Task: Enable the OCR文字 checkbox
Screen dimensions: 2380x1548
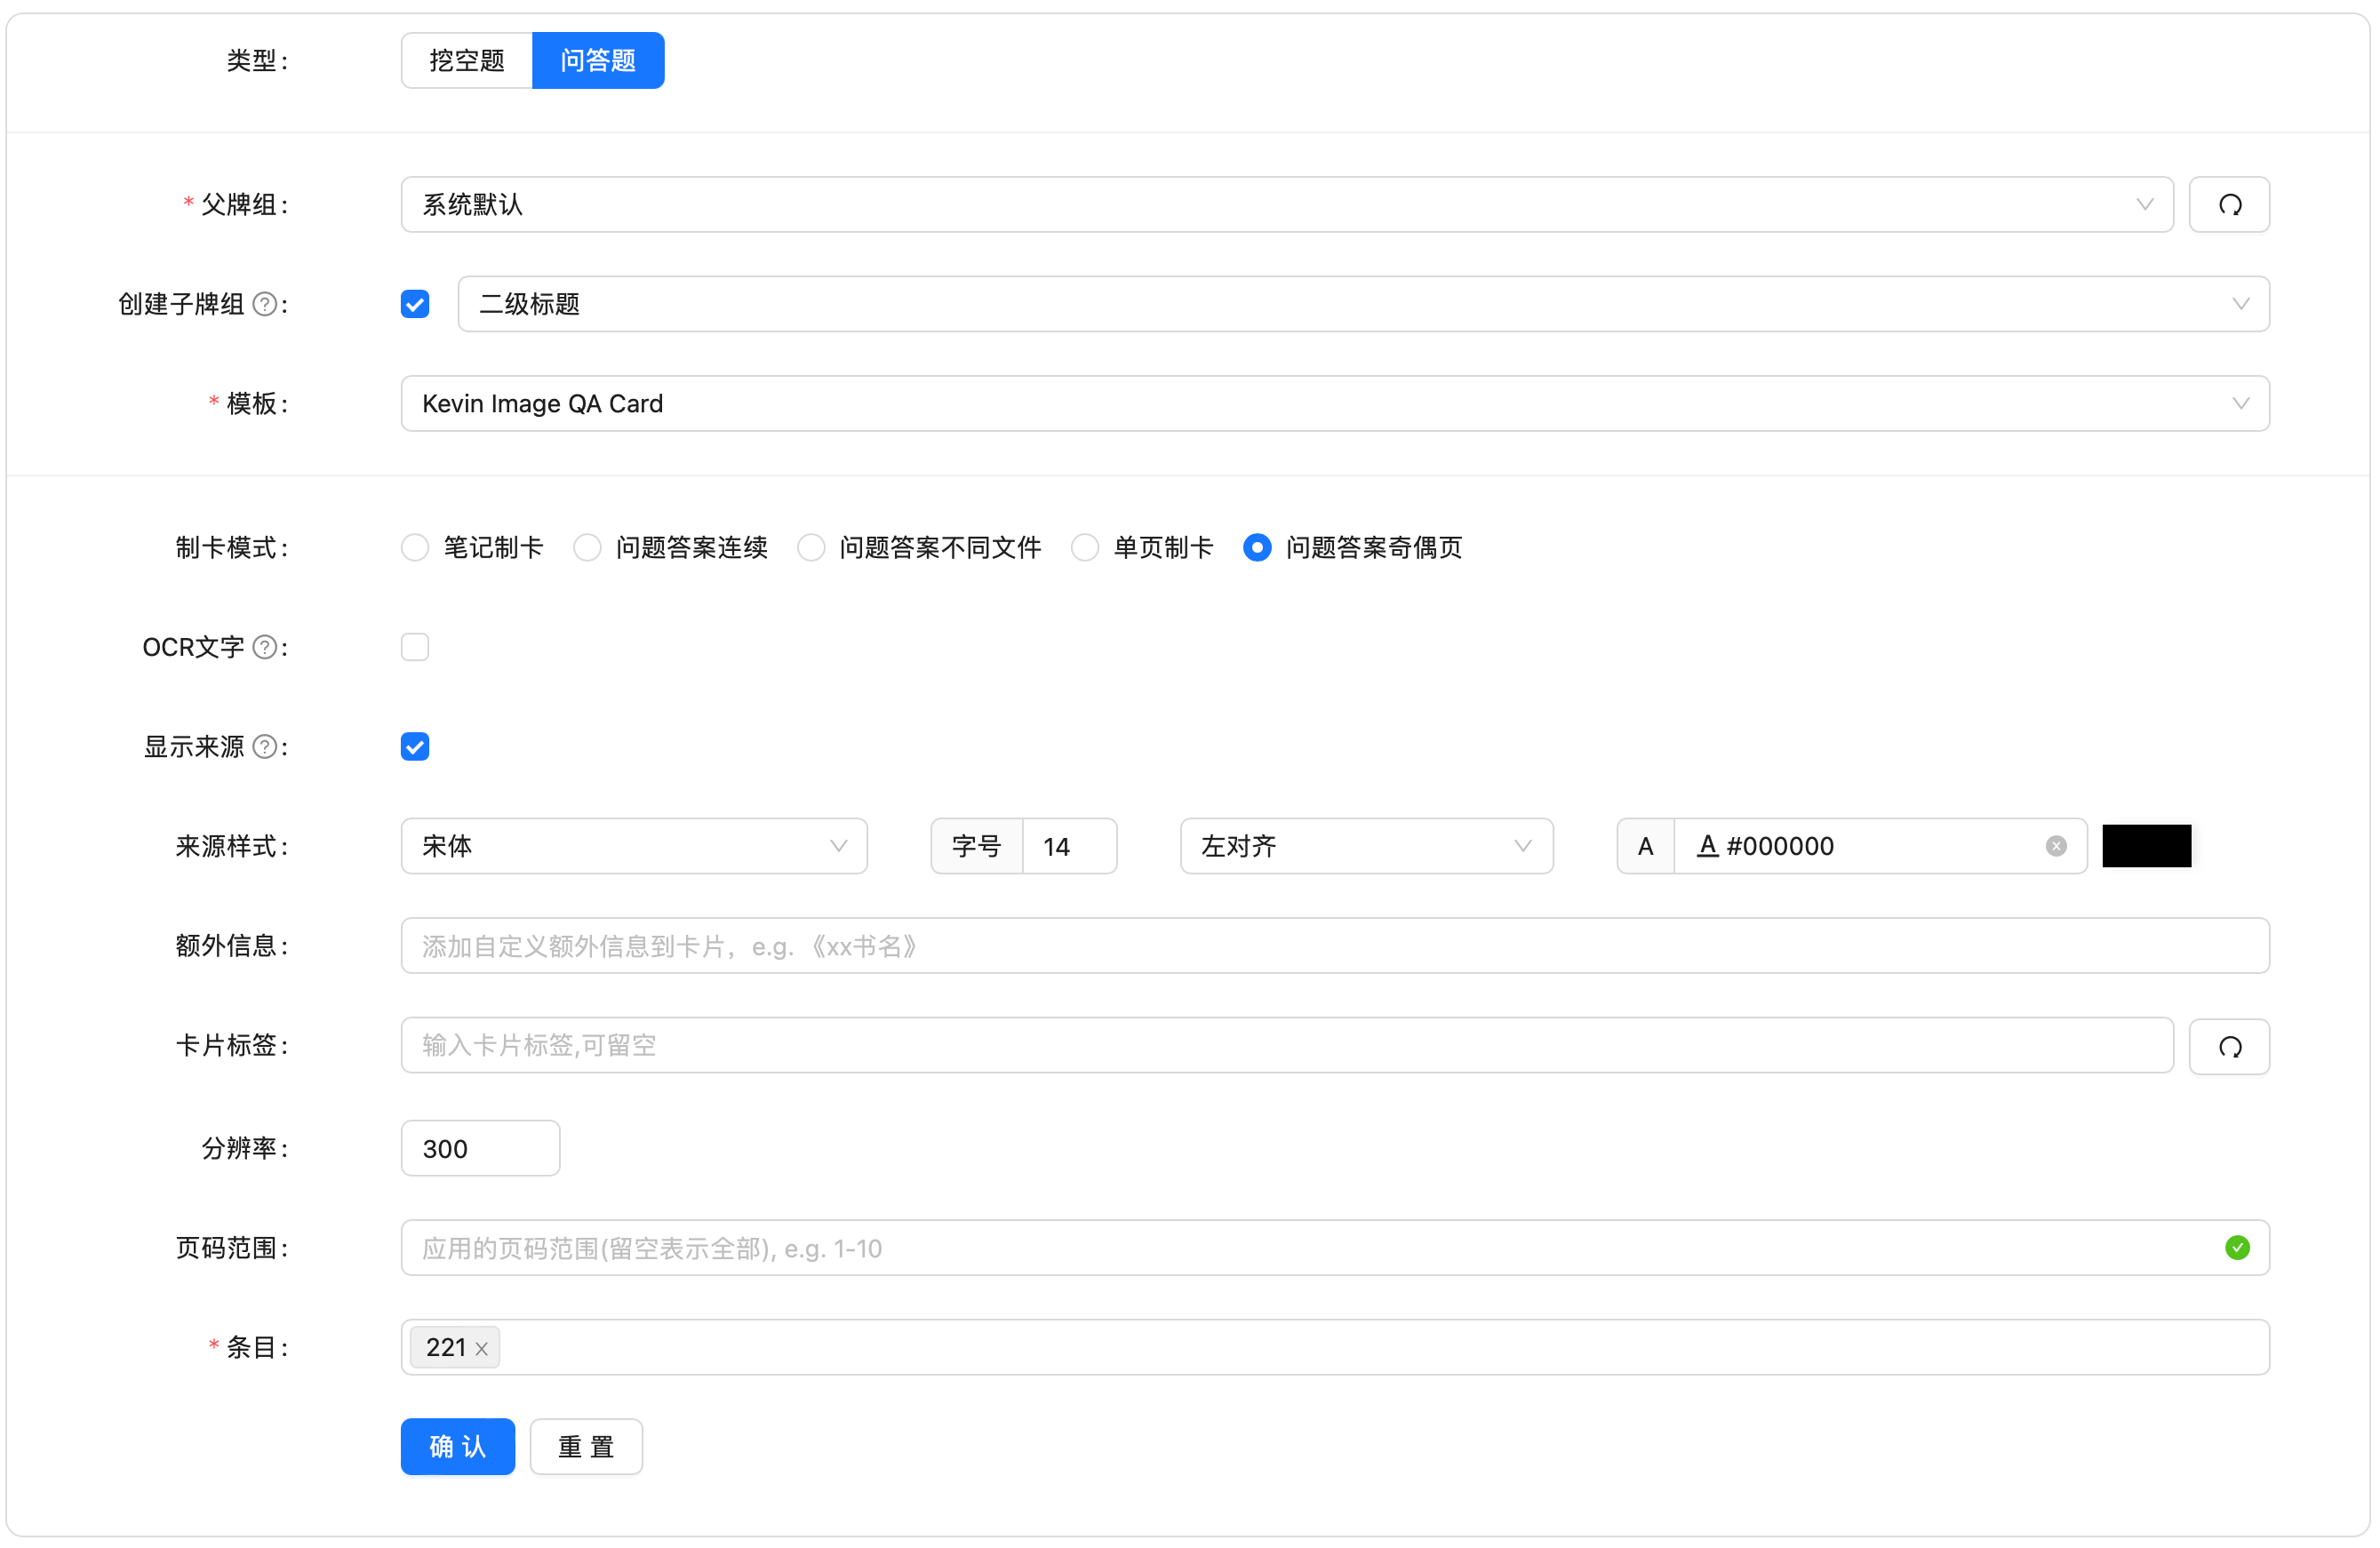Action: (415, 647)
